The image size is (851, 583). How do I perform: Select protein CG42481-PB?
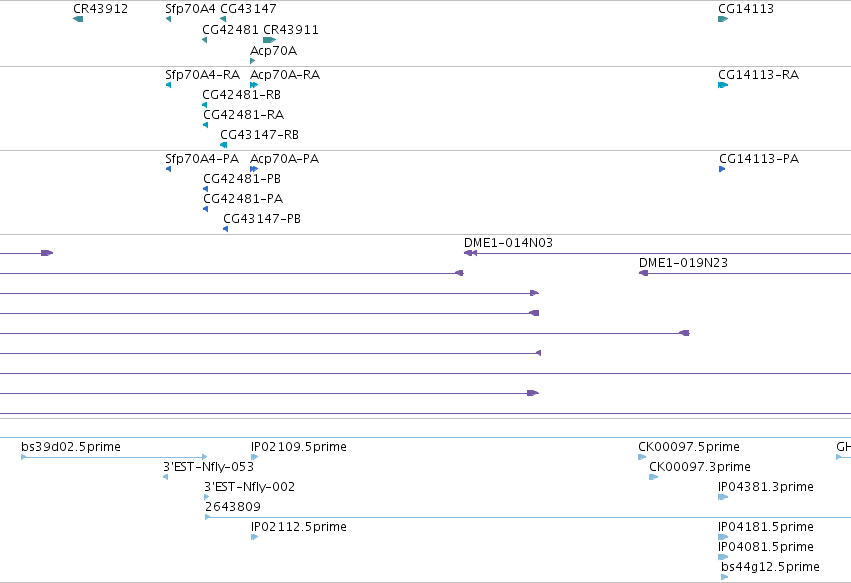pyautogui.click(x=242, y=179)
